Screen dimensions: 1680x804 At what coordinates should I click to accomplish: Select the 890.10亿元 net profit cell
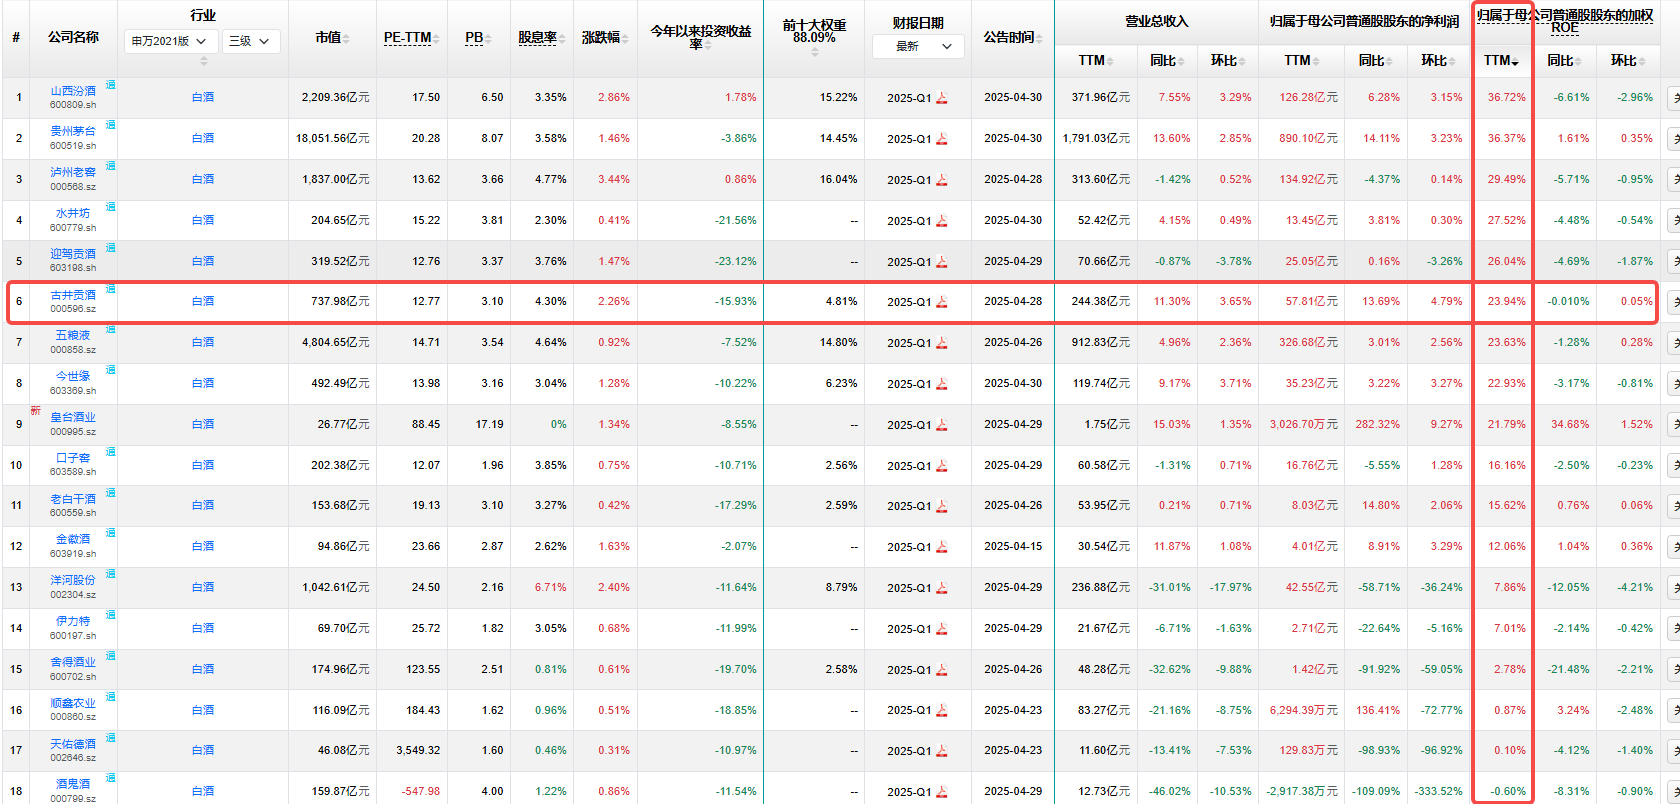pyautogui.click(x=1308, y=139)
